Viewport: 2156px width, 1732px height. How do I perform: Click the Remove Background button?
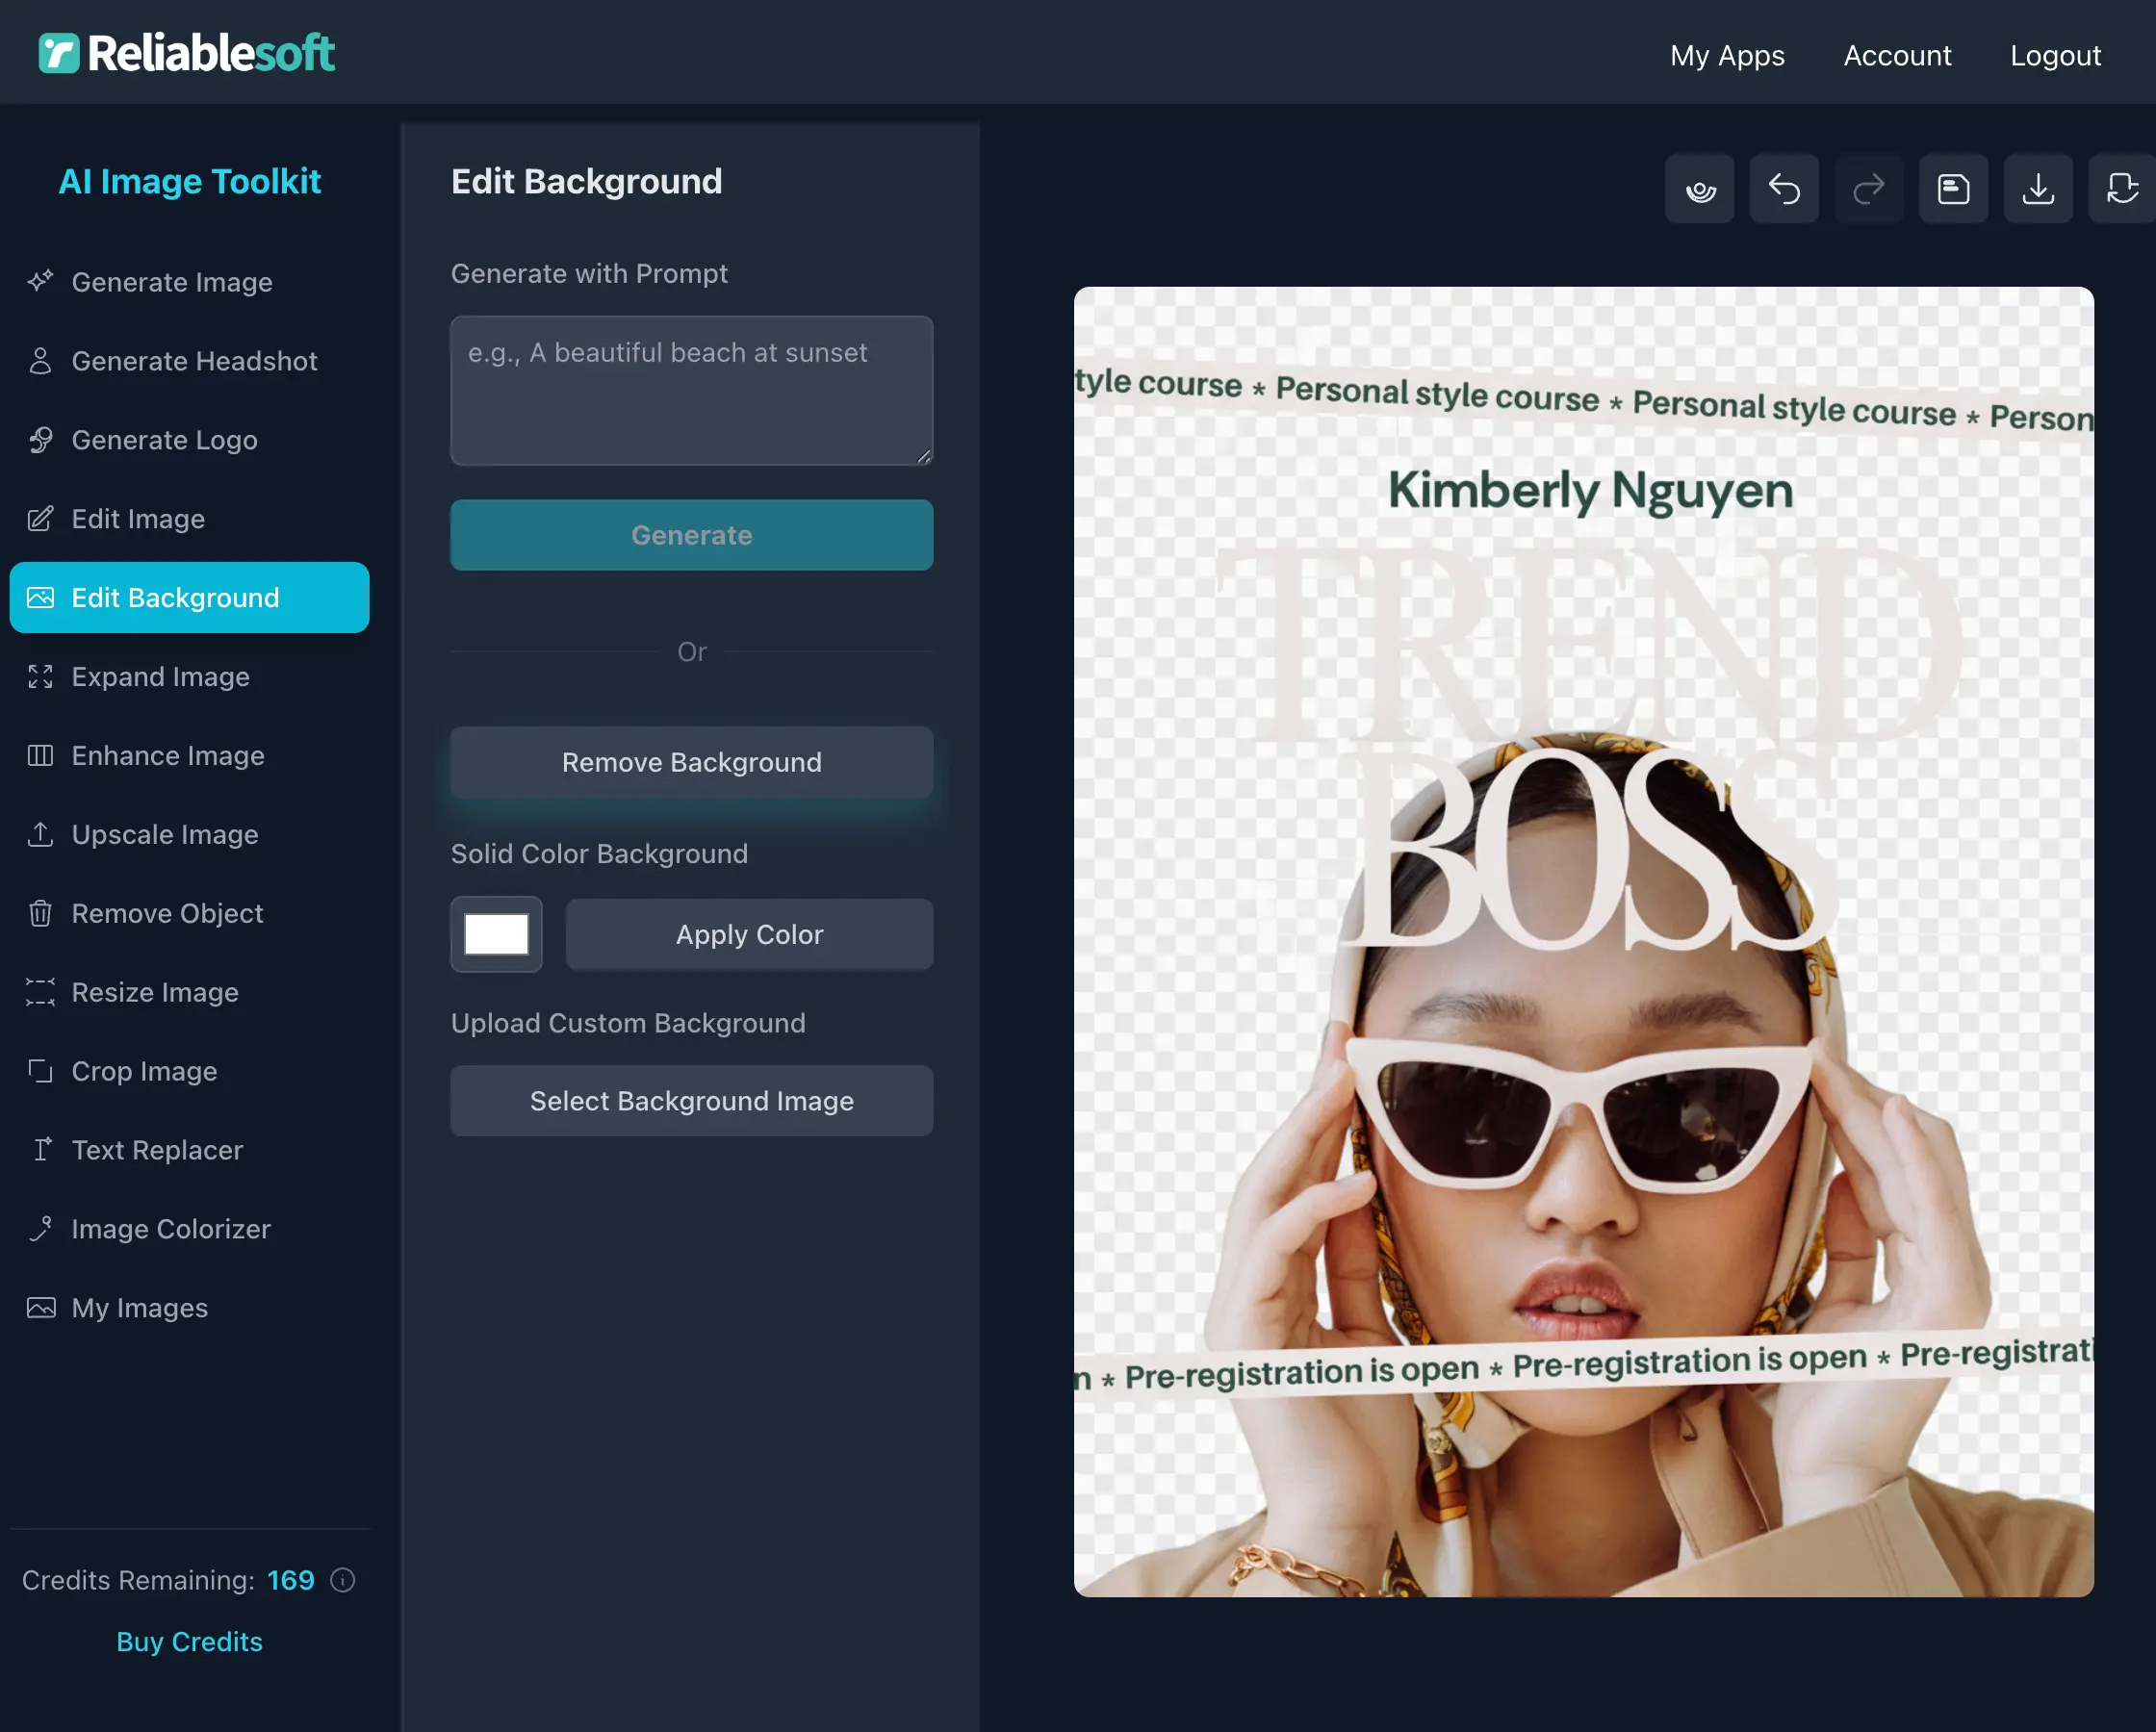(691, 762)
